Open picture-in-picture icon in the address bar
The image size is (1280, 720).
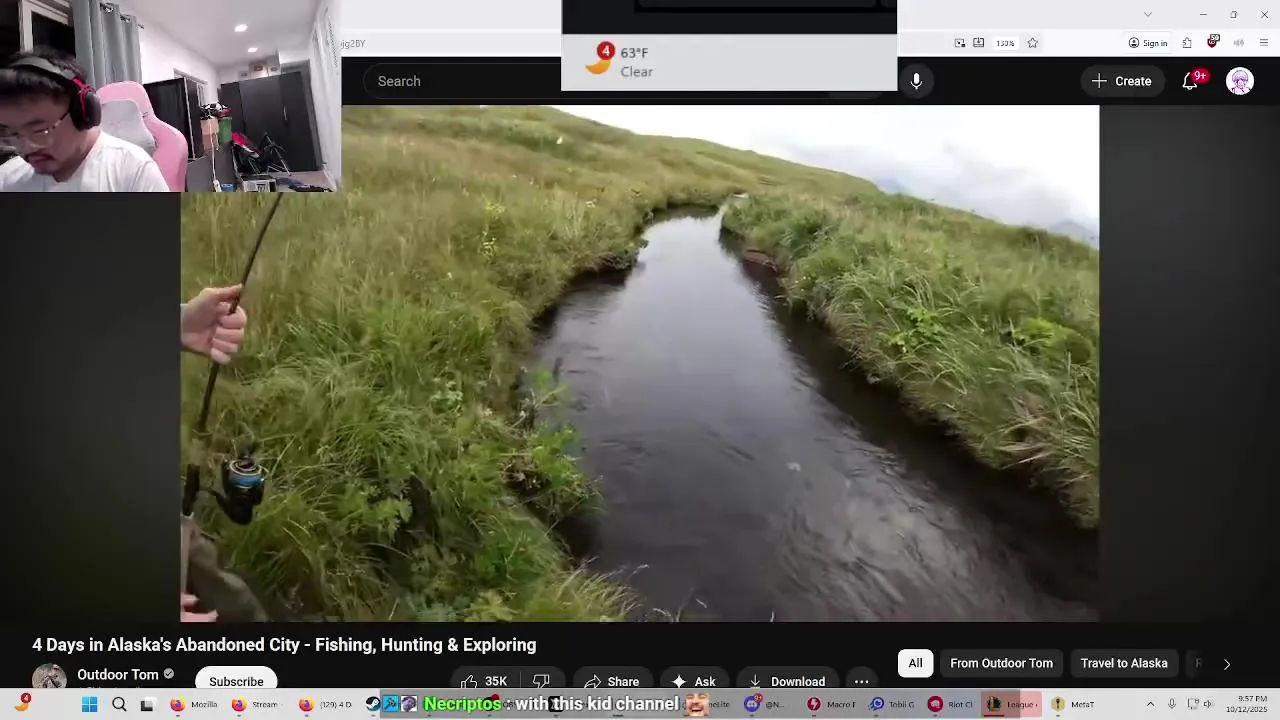click(960, 43)
